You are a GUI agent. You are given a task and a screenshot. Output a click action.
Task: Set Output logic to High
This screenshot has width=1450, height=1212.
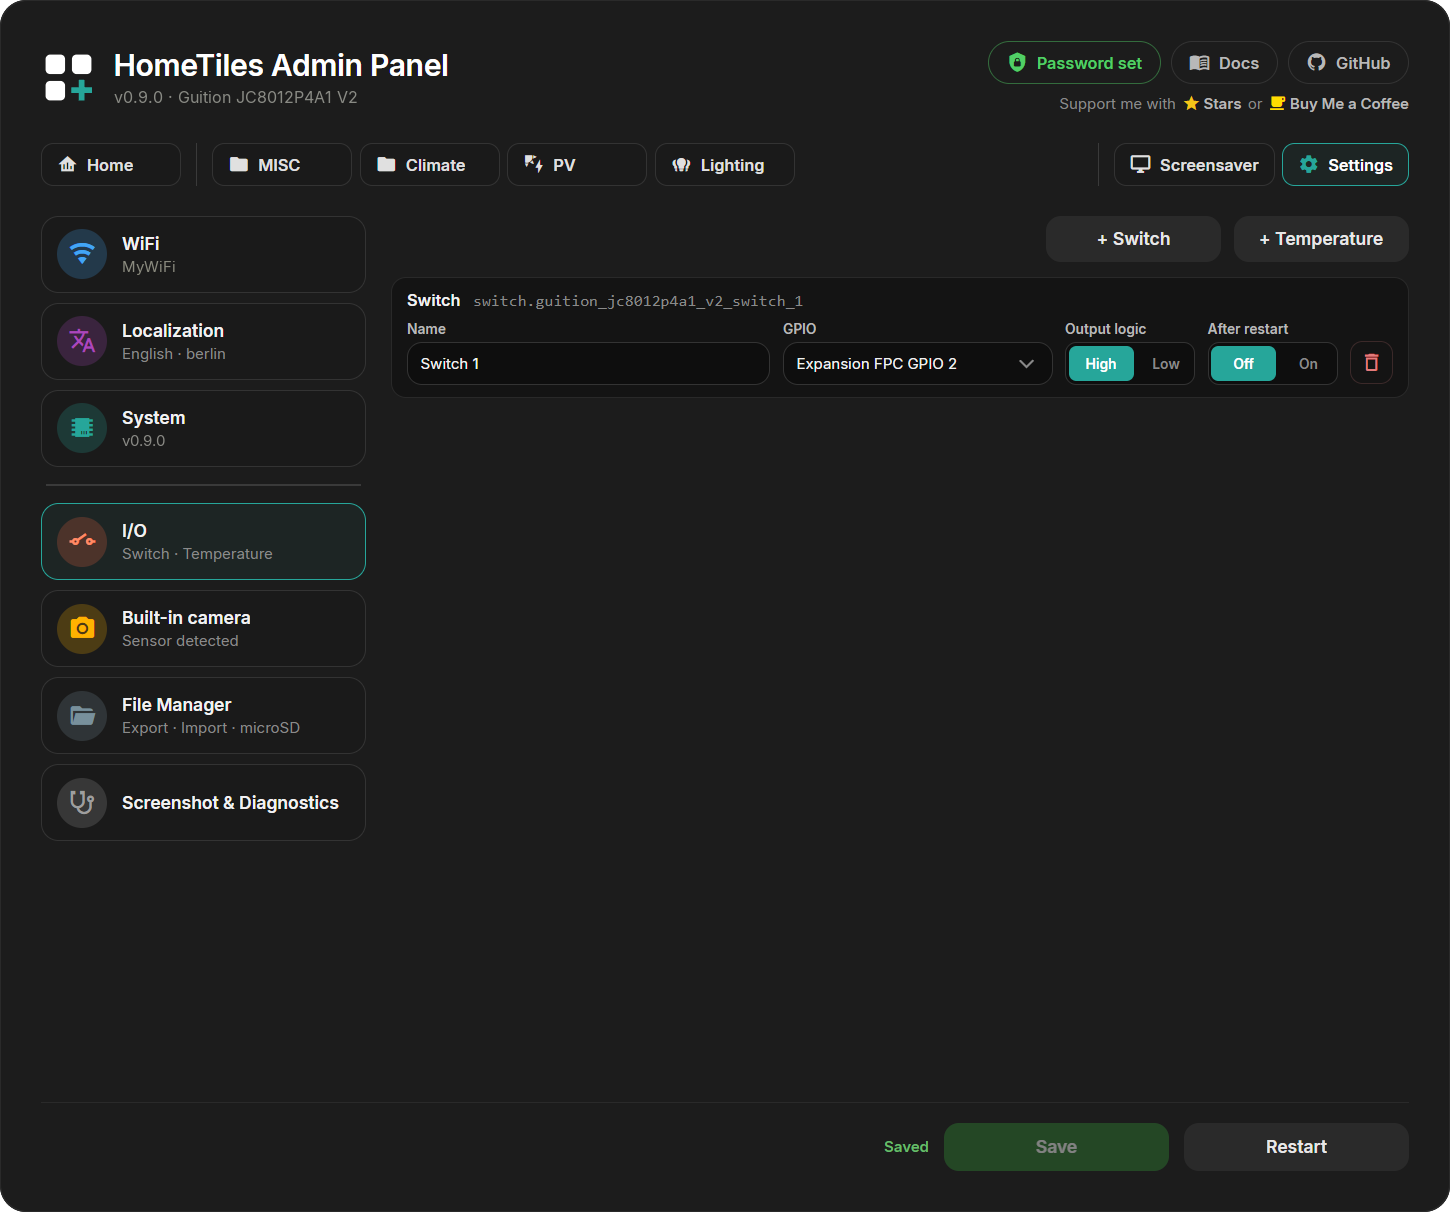pos(1101,364)
